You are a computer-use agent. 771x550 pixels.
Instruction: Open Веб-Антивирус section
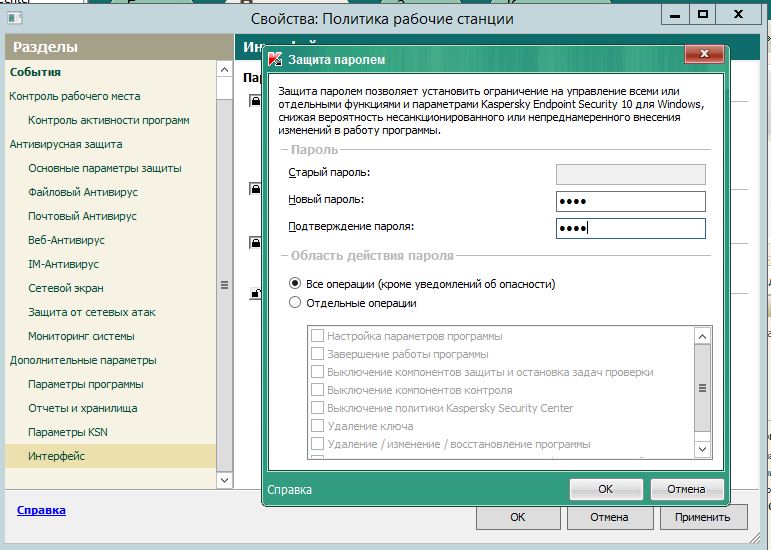66,240
